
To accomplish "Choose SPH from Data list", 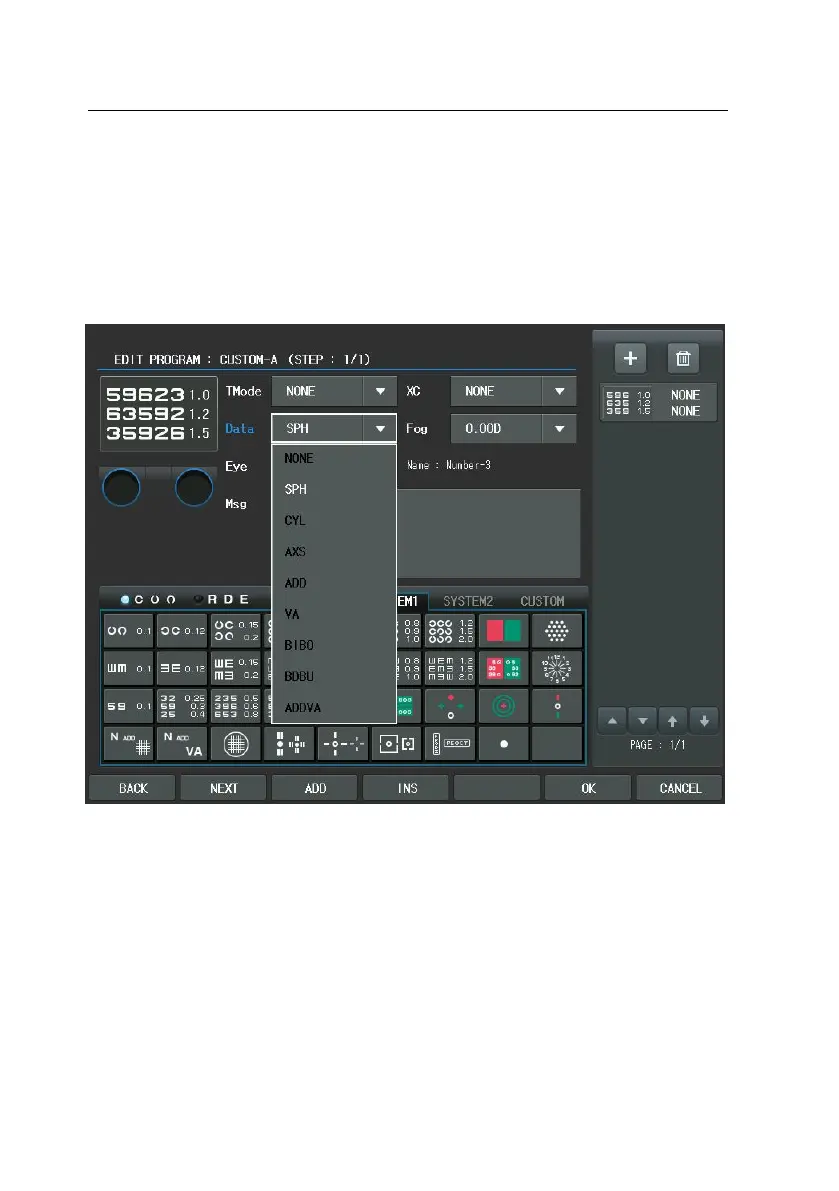I will 334,489.
